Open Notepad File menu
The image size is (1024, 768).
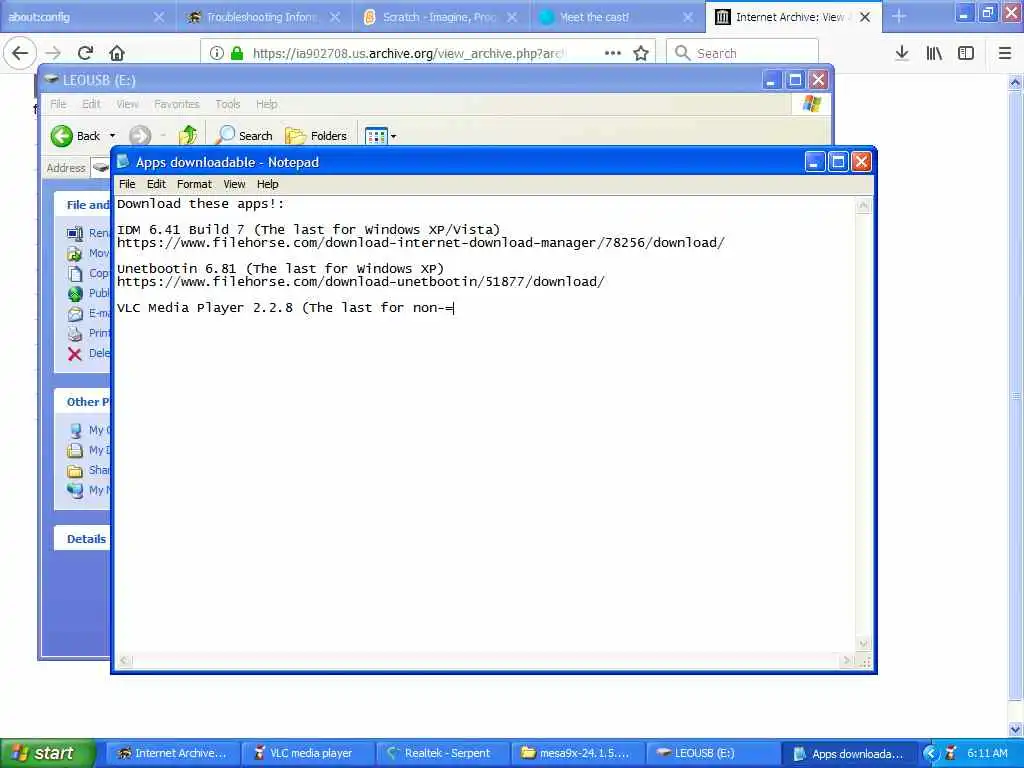point(127,184)
